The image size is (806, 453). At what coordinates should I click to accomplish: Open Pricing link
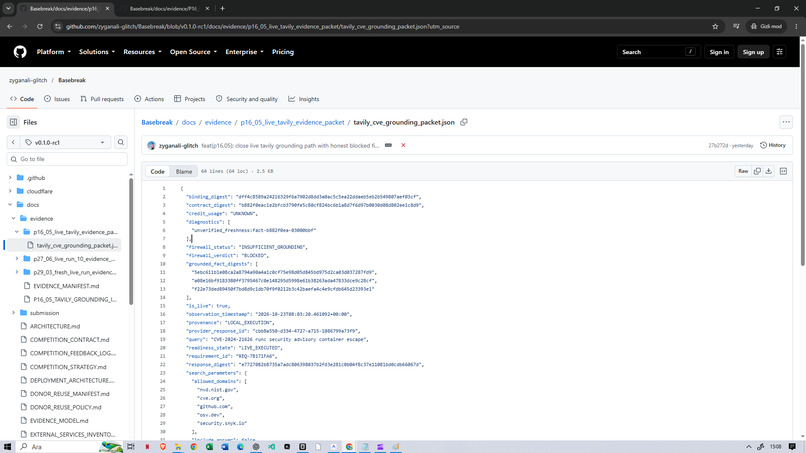[283, 52]
